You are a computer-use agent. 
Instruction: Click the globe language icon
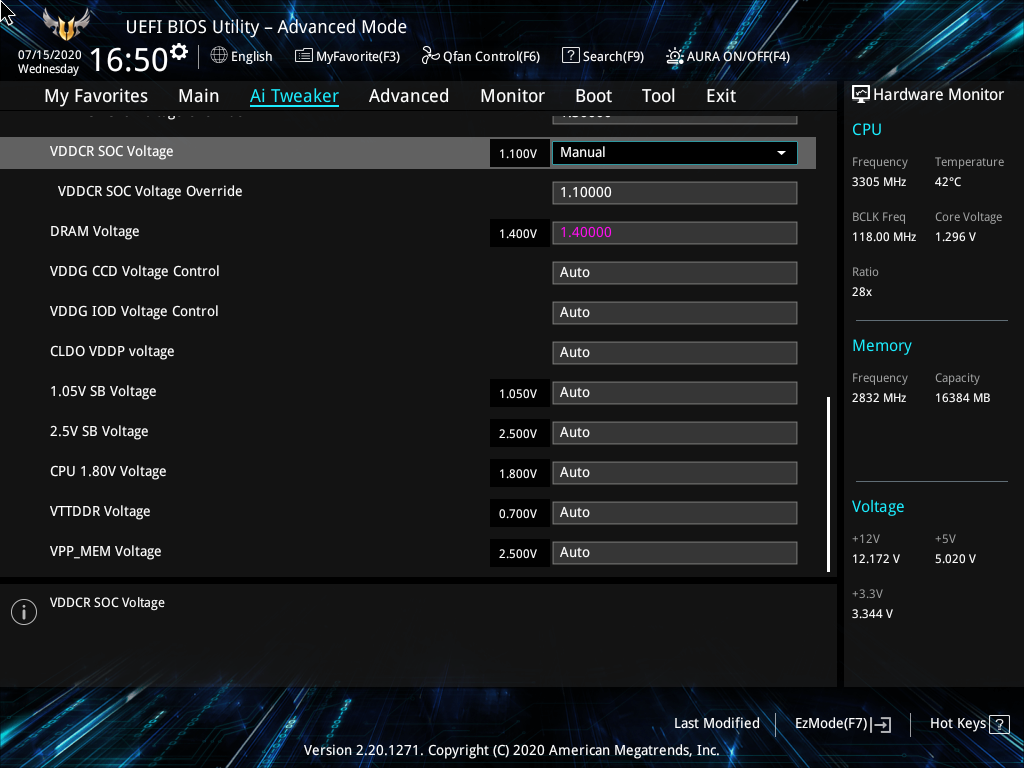(x=219, y=56)
